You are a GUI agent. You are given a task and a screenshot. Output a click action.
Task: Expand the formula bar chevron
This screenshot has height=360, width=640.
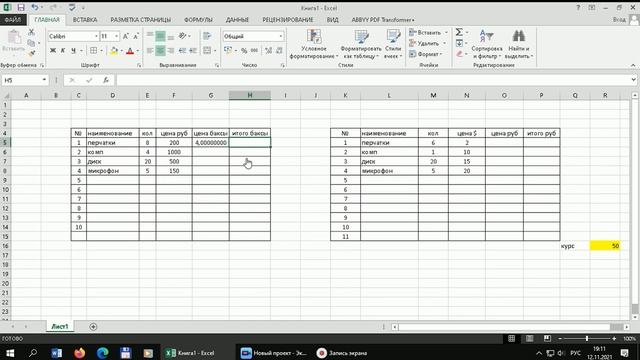[x=633, y=80]
